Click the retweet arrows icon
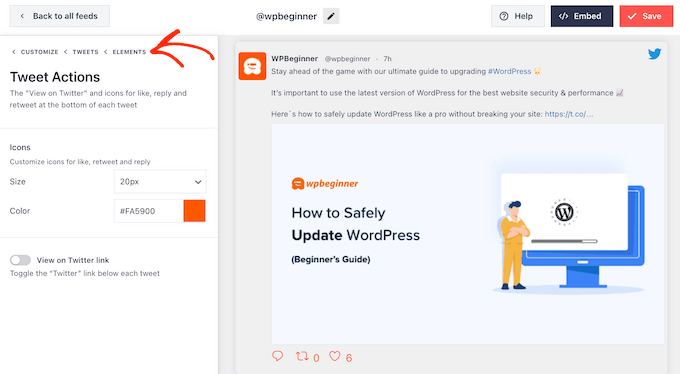The image size is (680, 374). 302,356
